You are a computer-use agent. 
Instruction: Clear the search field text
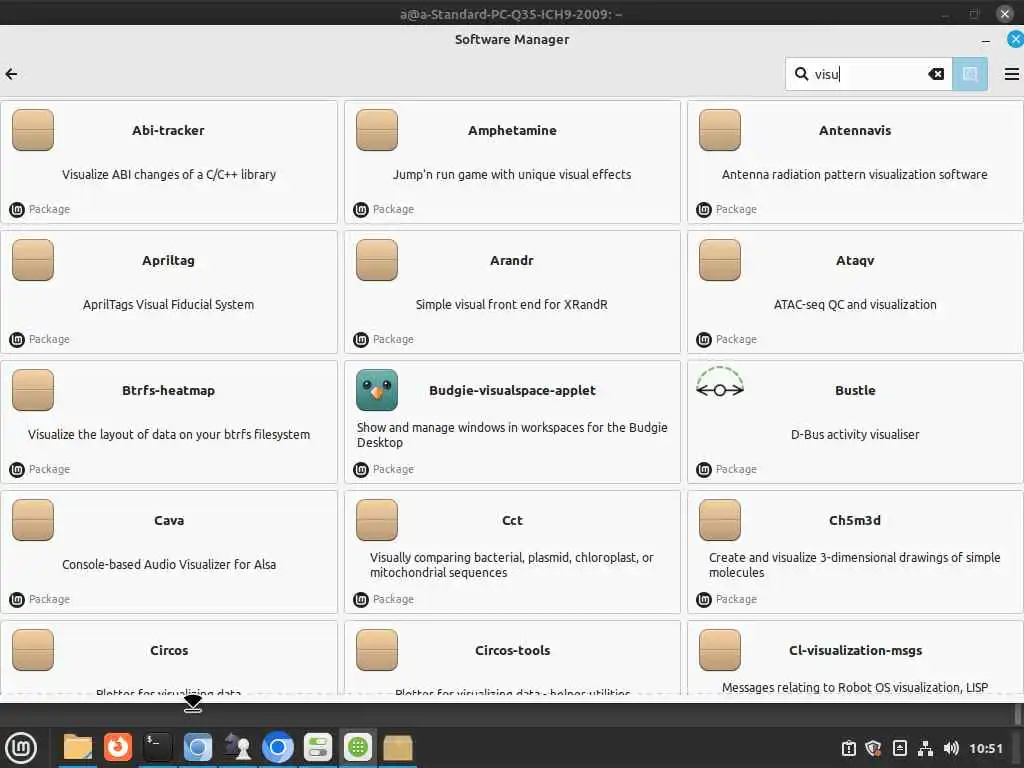(936, 74)
